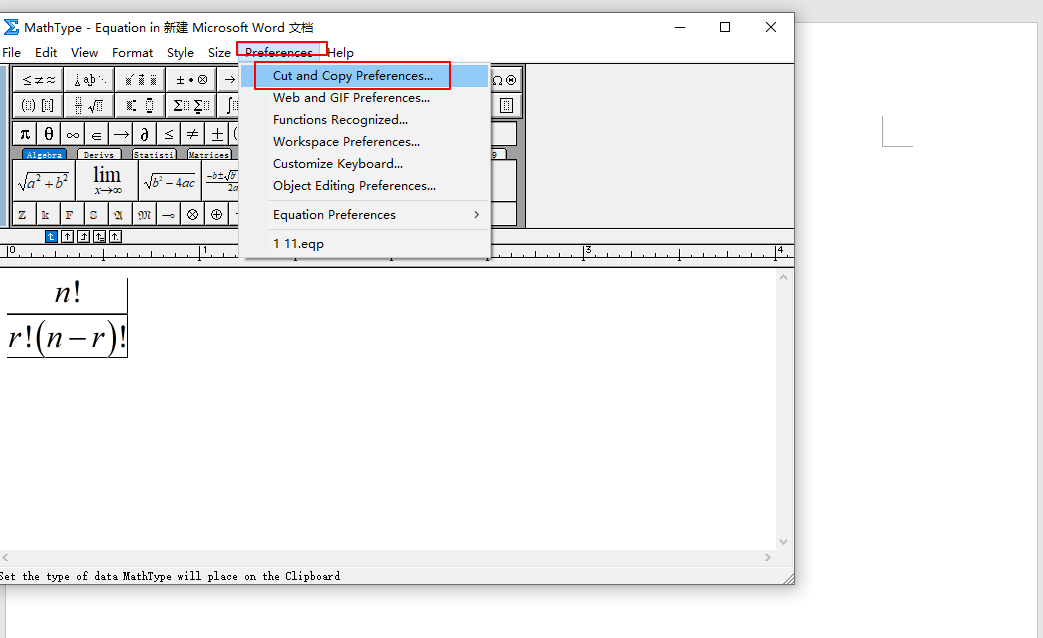Image resolution: width=1043 pixels, height=638 pixels.
Task: Click the vertical scrollbar down arrow
Action: [783, 543]
